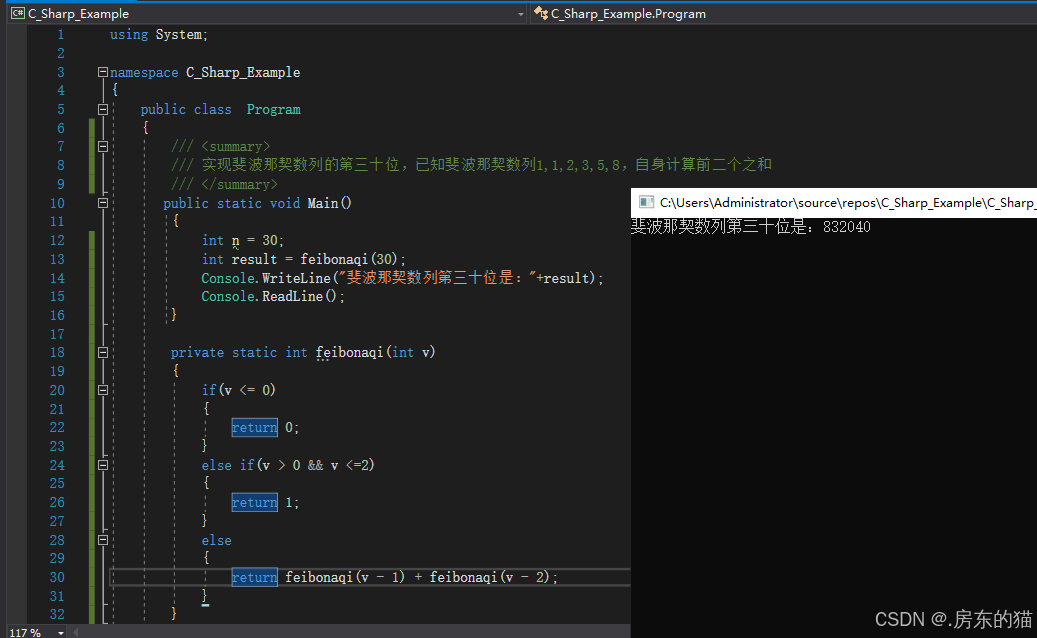The height and width of the screenshot is (638, 1037).
Task: Click the 'using' keyword on line 1
Action: [x=129, y=34]
